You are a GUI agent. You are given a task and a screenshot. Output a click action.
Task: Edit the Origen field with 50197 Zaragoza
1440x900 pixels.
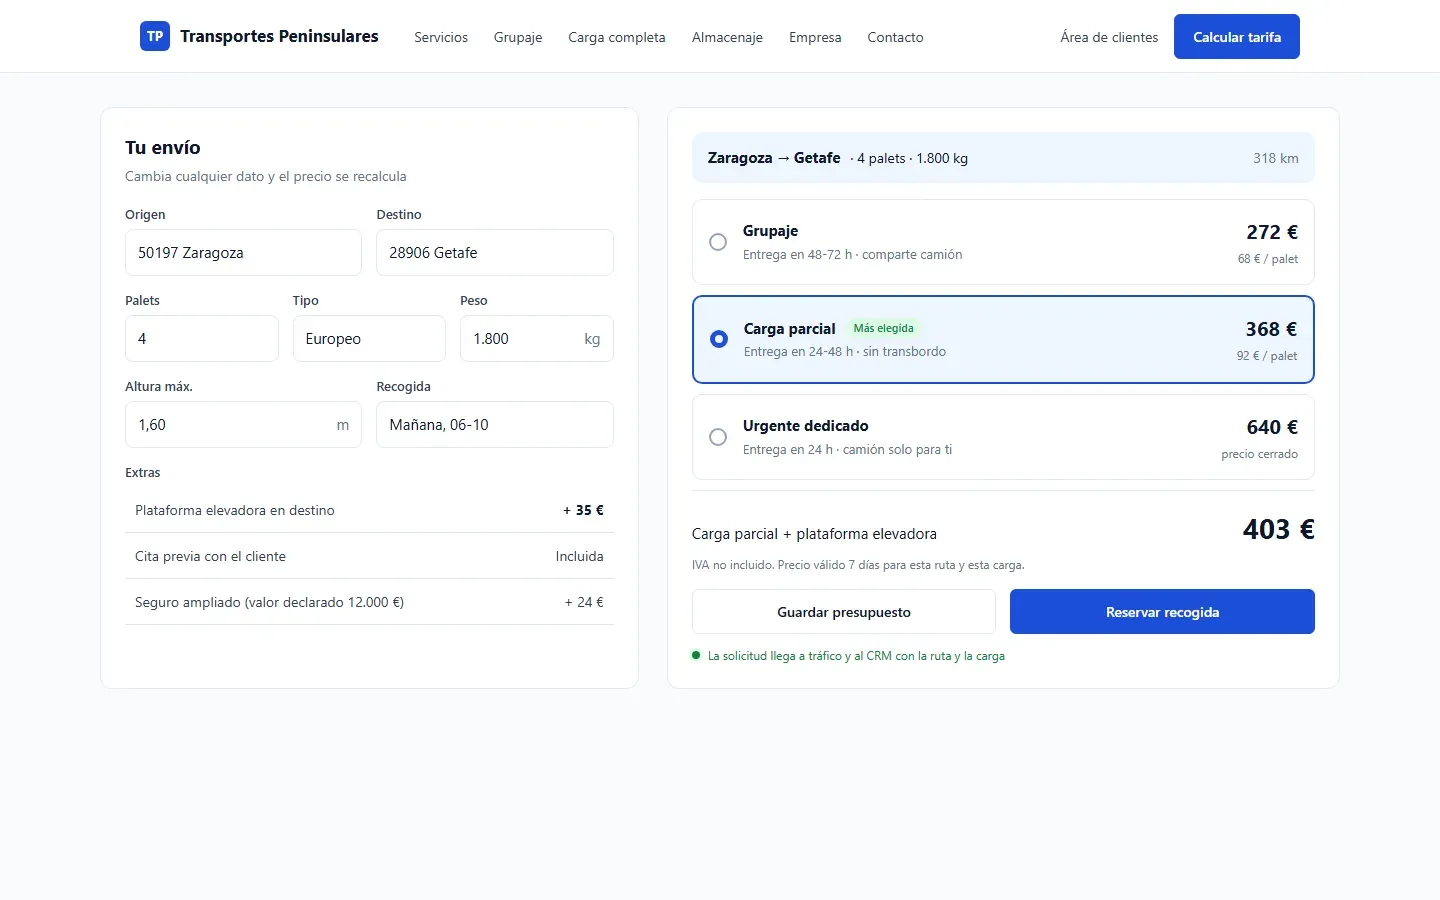(x=243, y=253)
